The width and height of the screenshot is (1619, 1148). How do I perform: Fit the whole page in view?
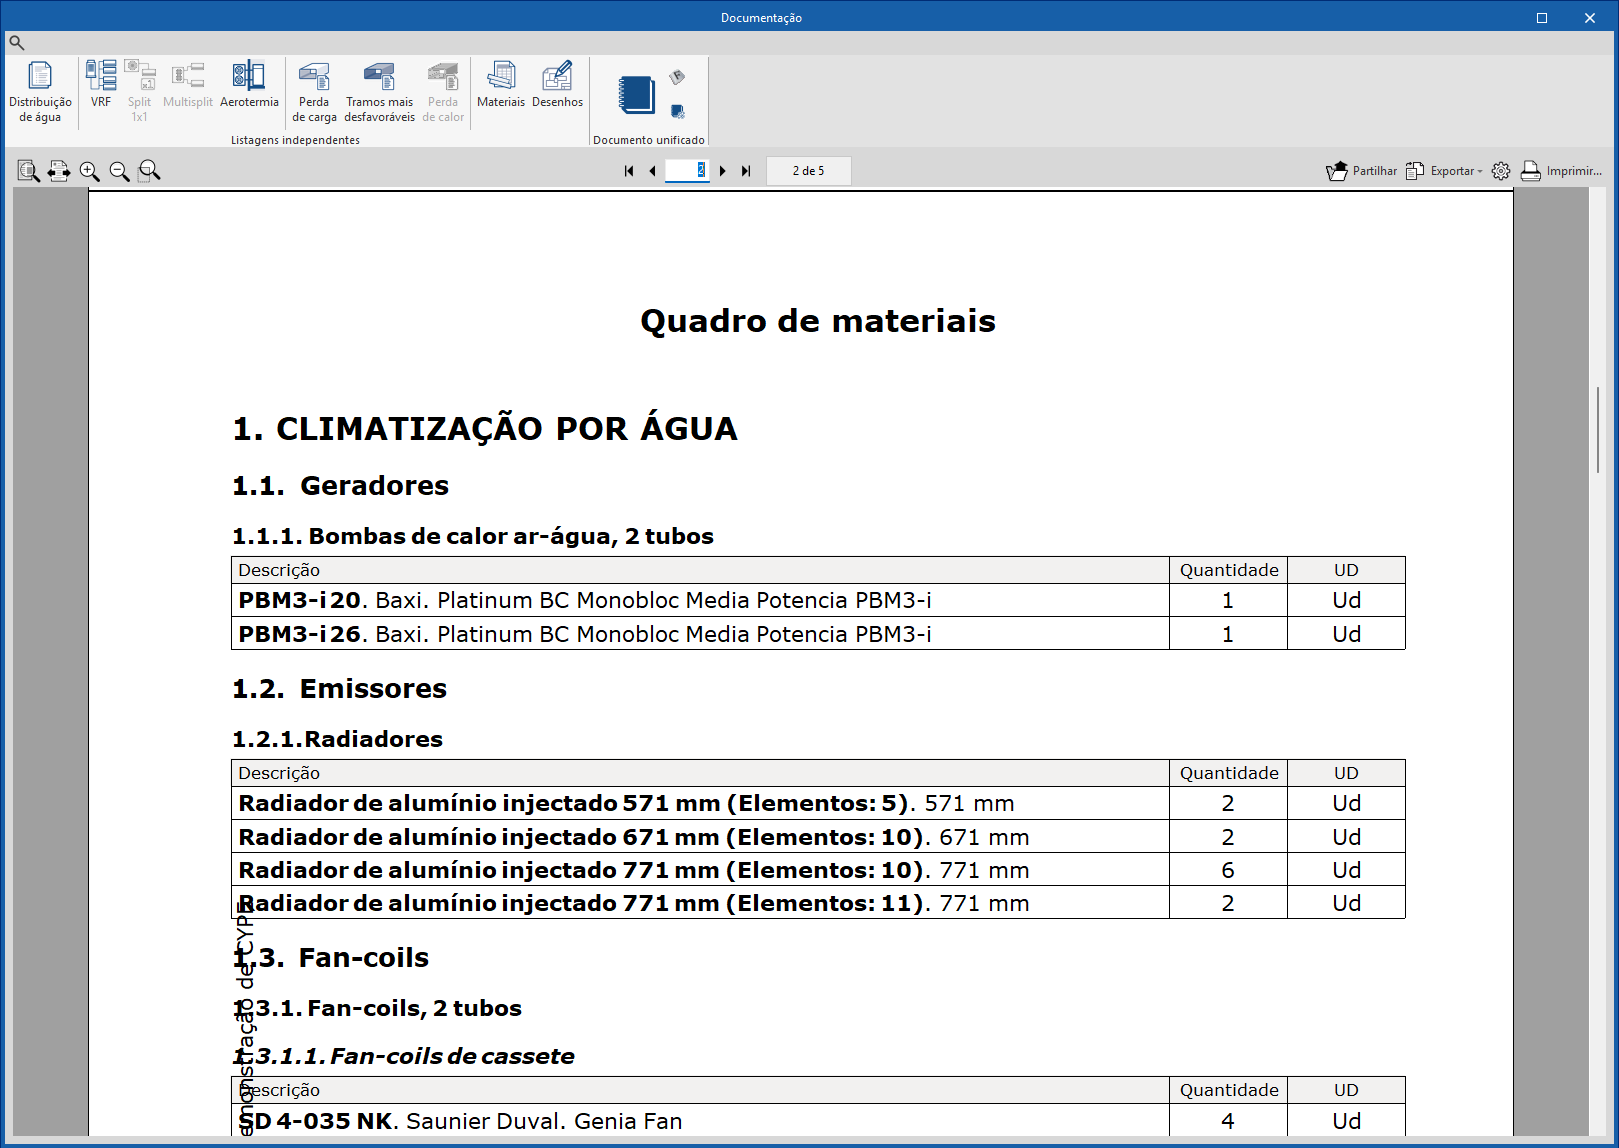point(29,171)
